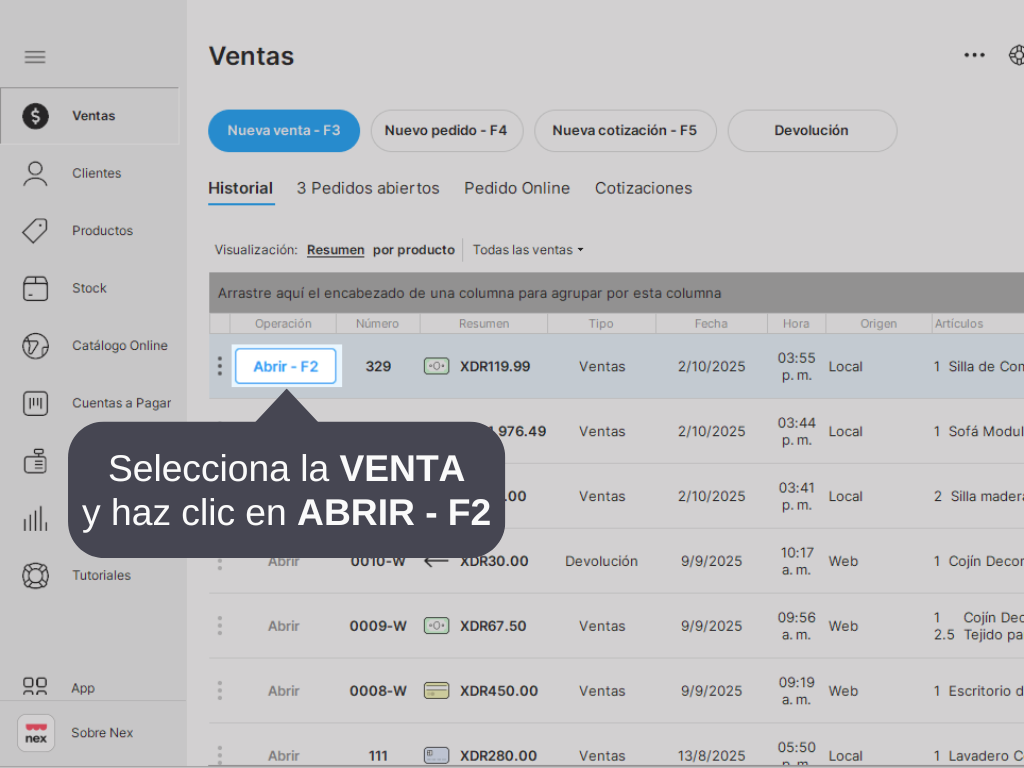Open Tutoriales label in sidebar

pos(101,576)
